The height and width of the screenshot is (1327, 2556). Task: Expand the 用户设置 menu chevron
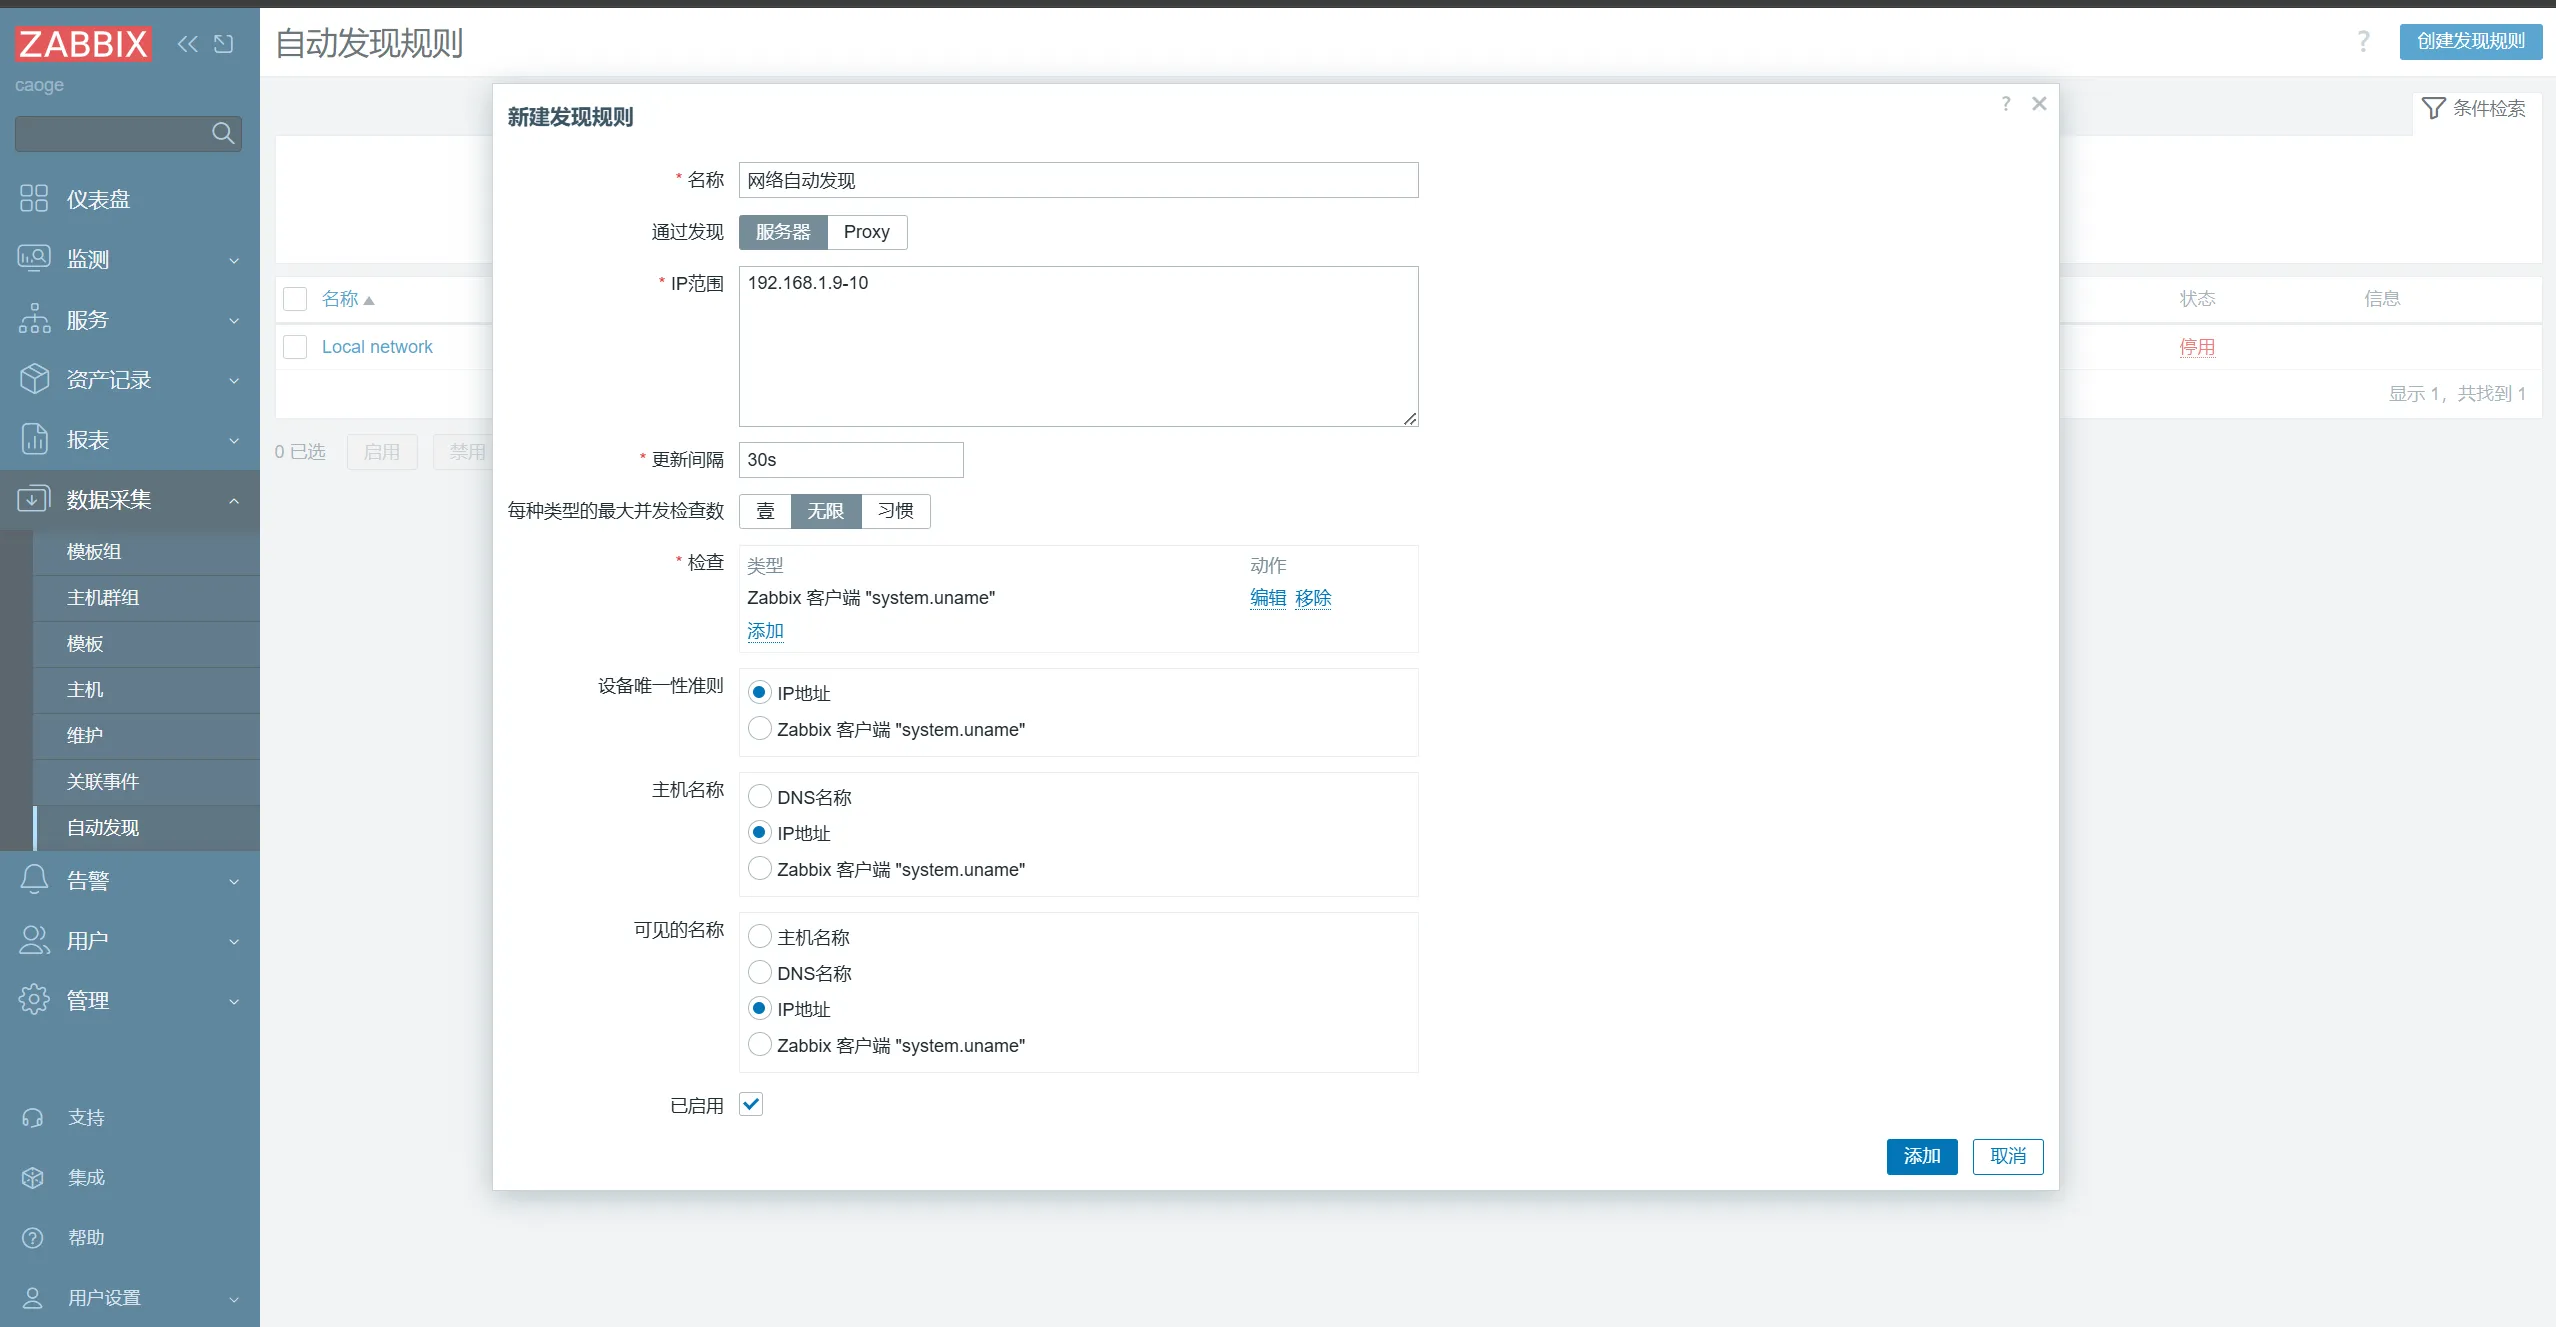(x=234, y=1299)
